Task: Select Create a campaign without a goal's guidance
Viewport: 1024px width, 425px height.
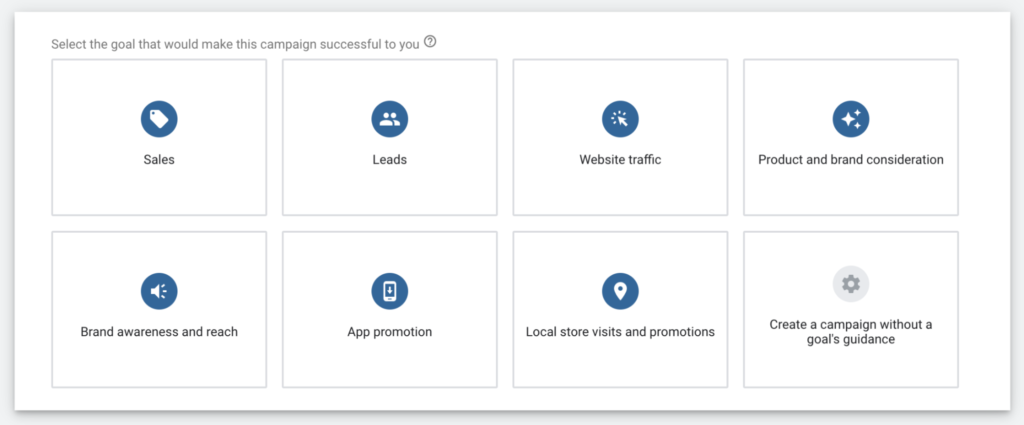Action: coord(850,332)
